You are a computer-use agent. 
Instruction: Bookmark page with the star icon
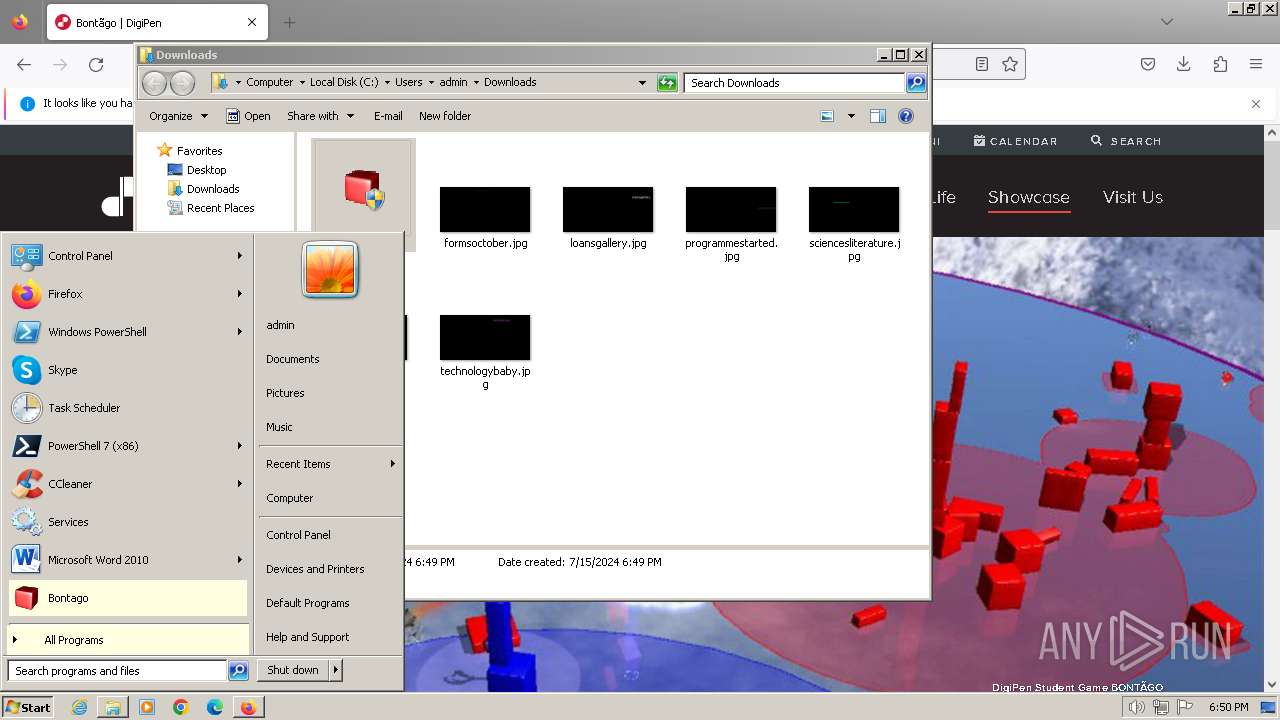[1010, 64]
